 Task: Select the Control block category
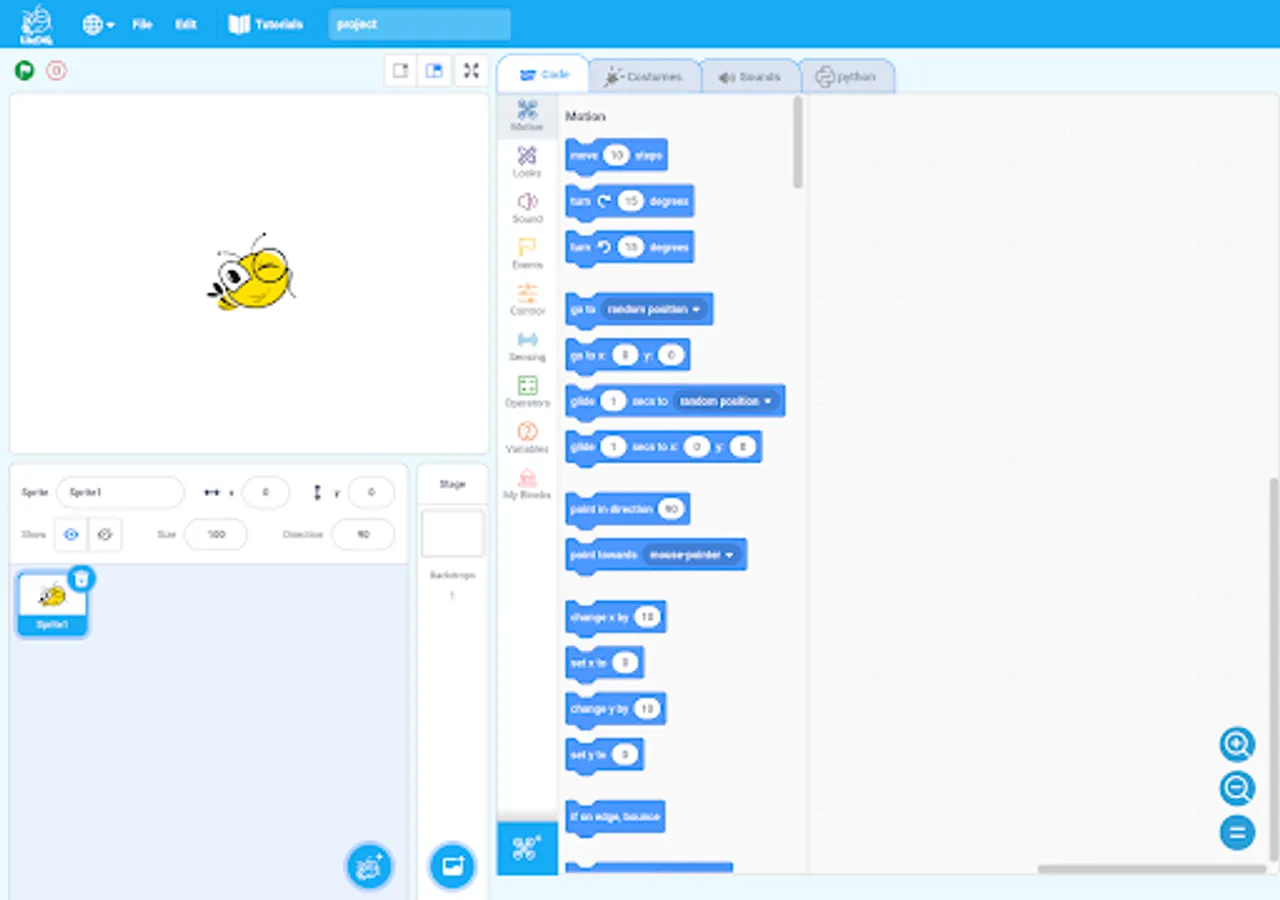tap(527, 300)
